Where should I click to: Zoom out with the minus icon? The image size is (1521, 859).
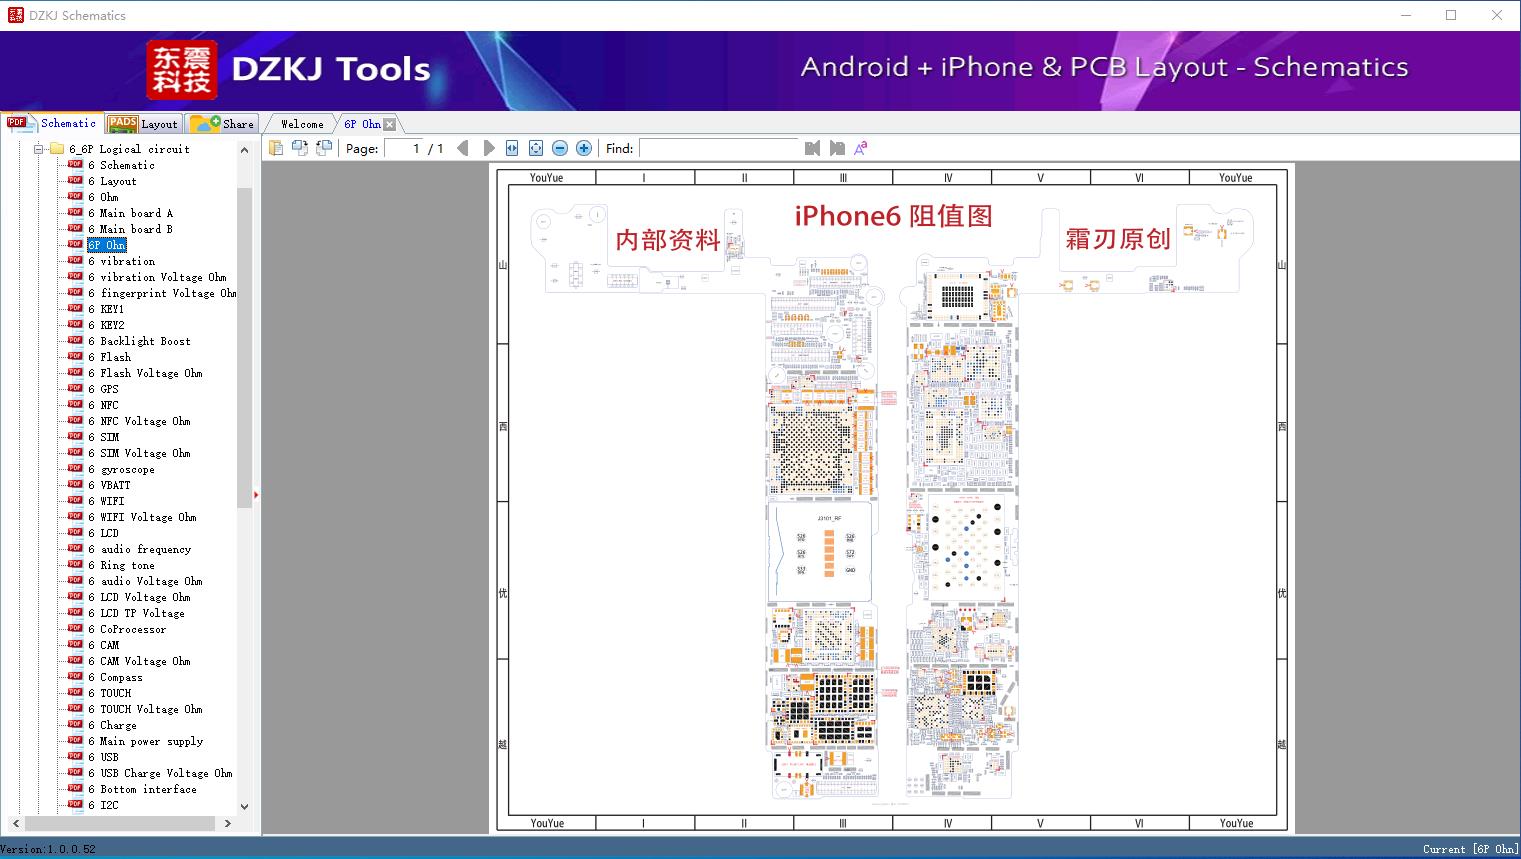tap(560, 148)
